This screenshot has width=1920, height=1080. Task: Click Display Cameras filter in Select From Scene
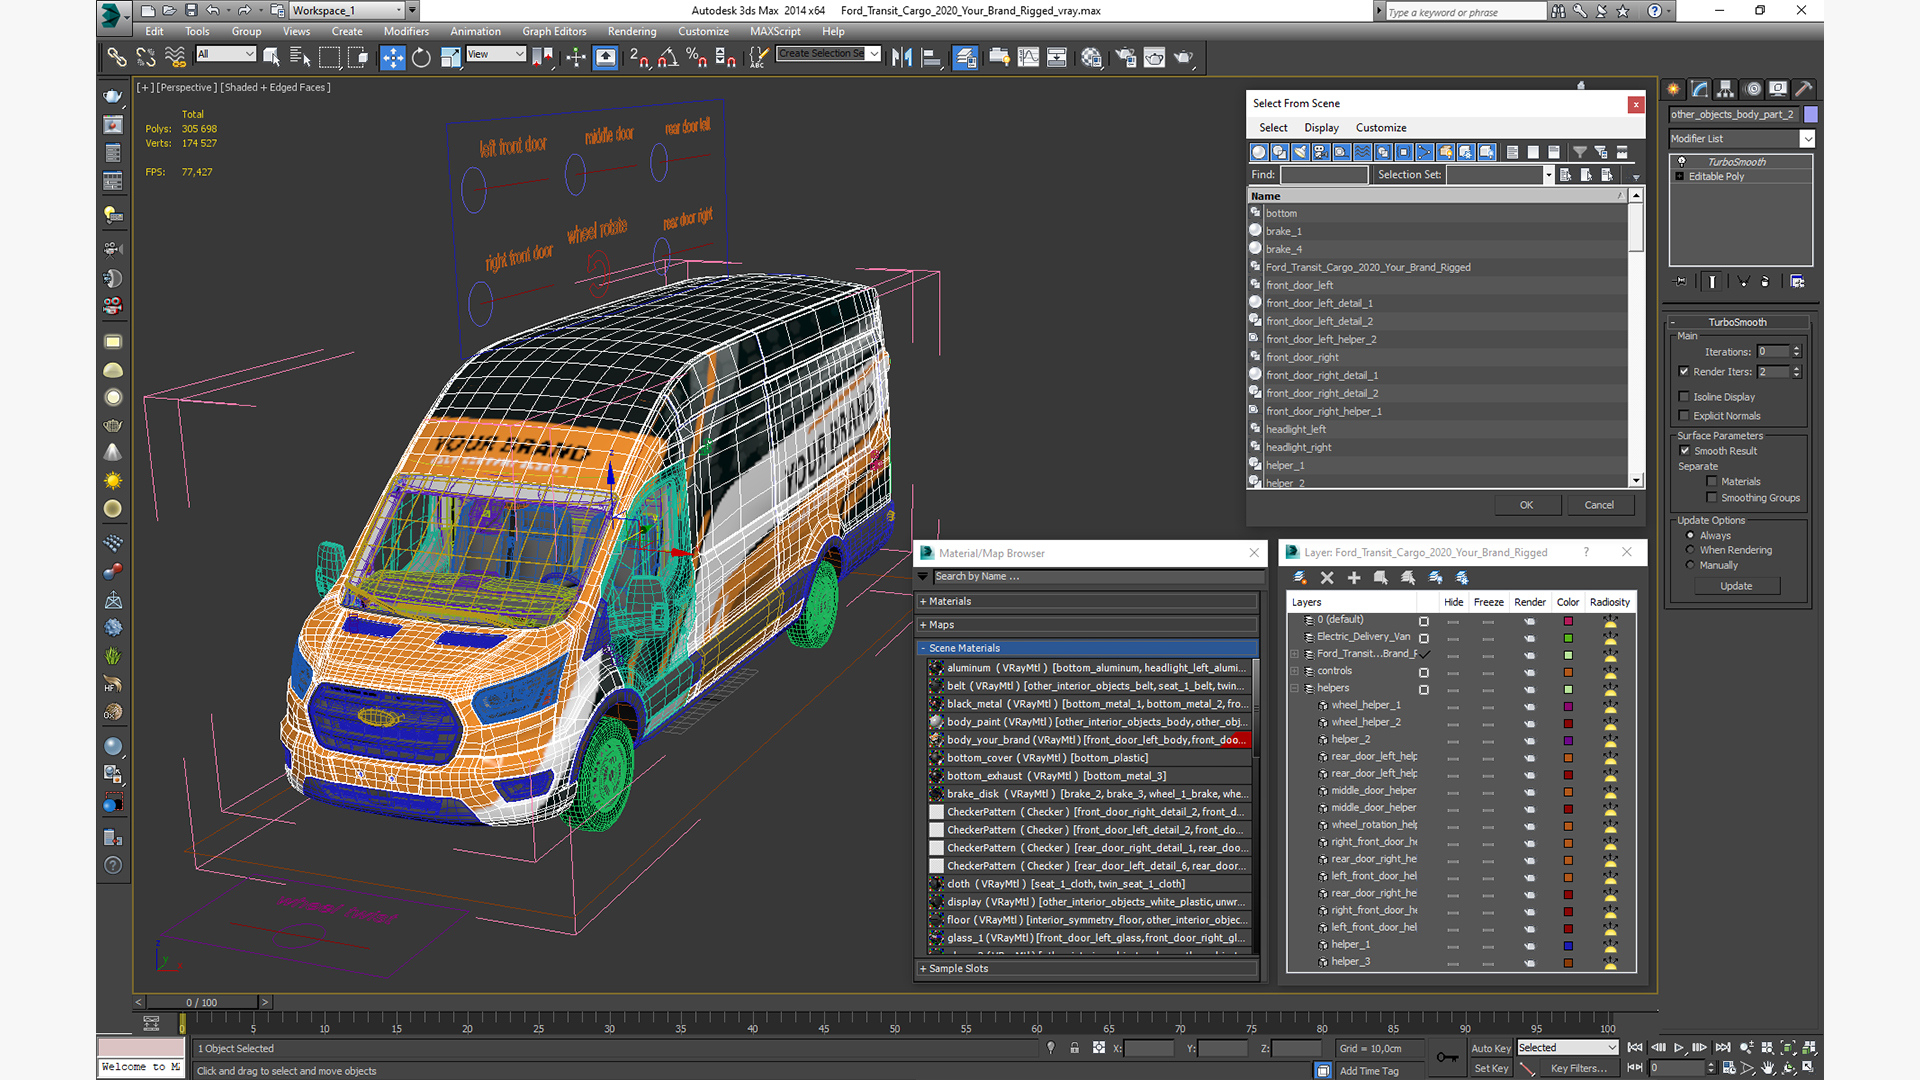coord(1321,152)
